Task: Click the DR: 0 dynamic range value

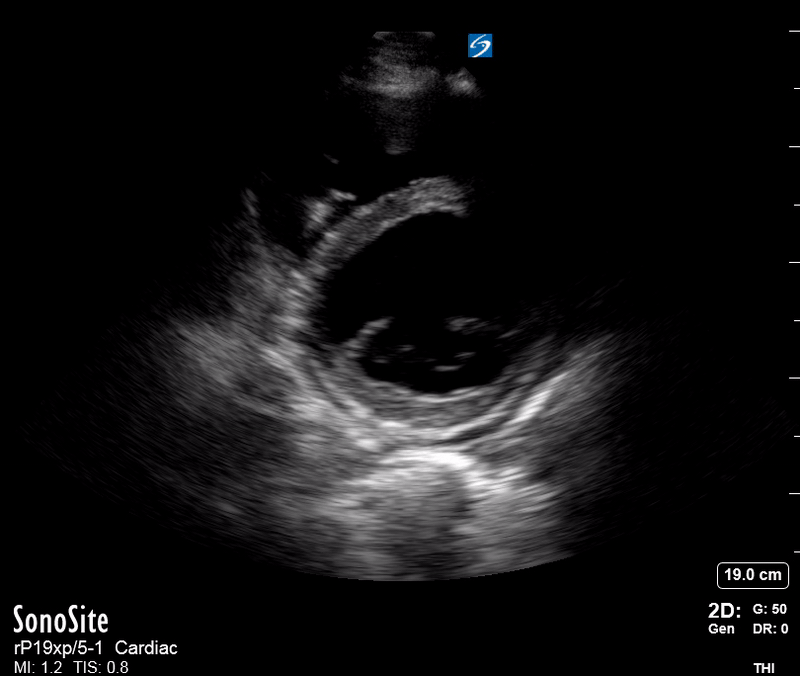Action: coord(770,629)
